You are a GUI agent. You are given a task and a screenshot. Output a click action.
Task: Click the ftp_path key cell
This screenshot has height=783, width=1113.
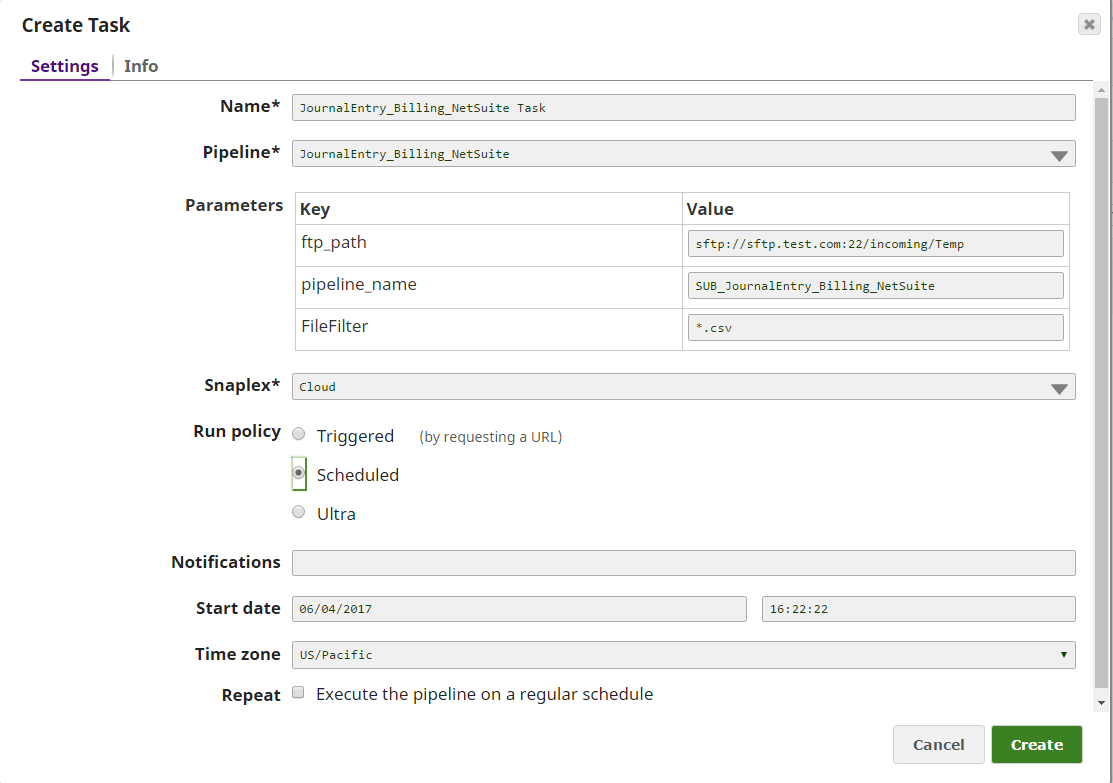tap(488, 245)
